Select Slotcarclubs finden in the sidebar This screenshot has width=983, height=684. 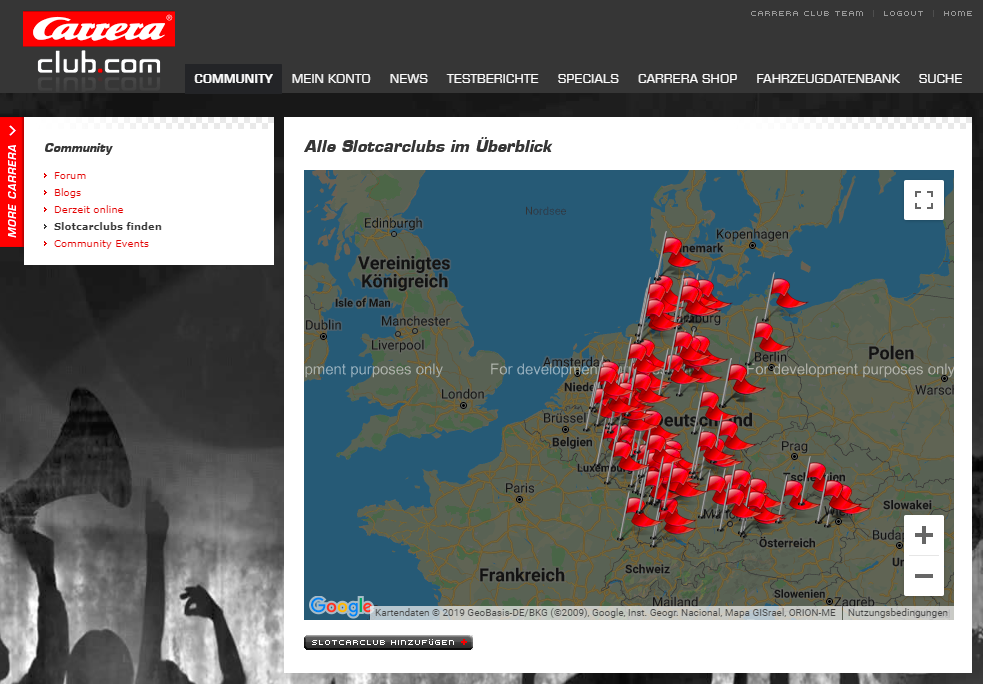[x=108, y=226]
